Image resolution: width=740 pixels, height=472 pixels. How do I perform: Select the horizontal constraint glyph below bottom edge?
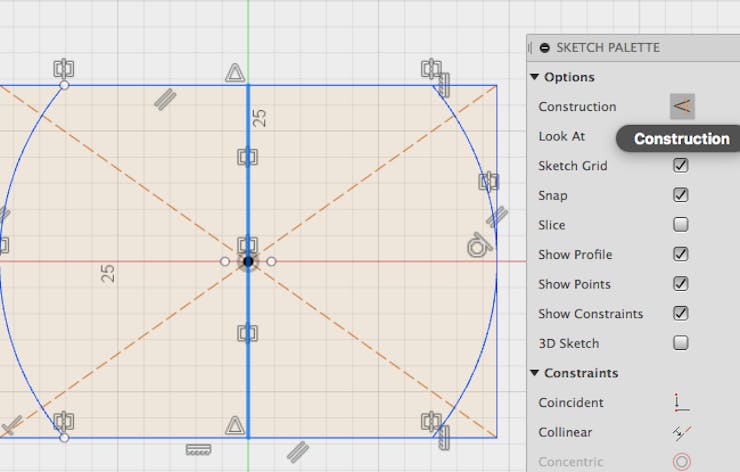[x=198, y=450]
